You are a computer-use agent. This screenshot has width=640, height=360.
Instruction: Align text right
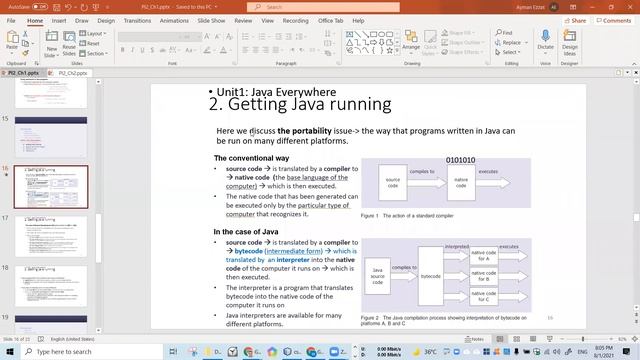coord(266,50)
